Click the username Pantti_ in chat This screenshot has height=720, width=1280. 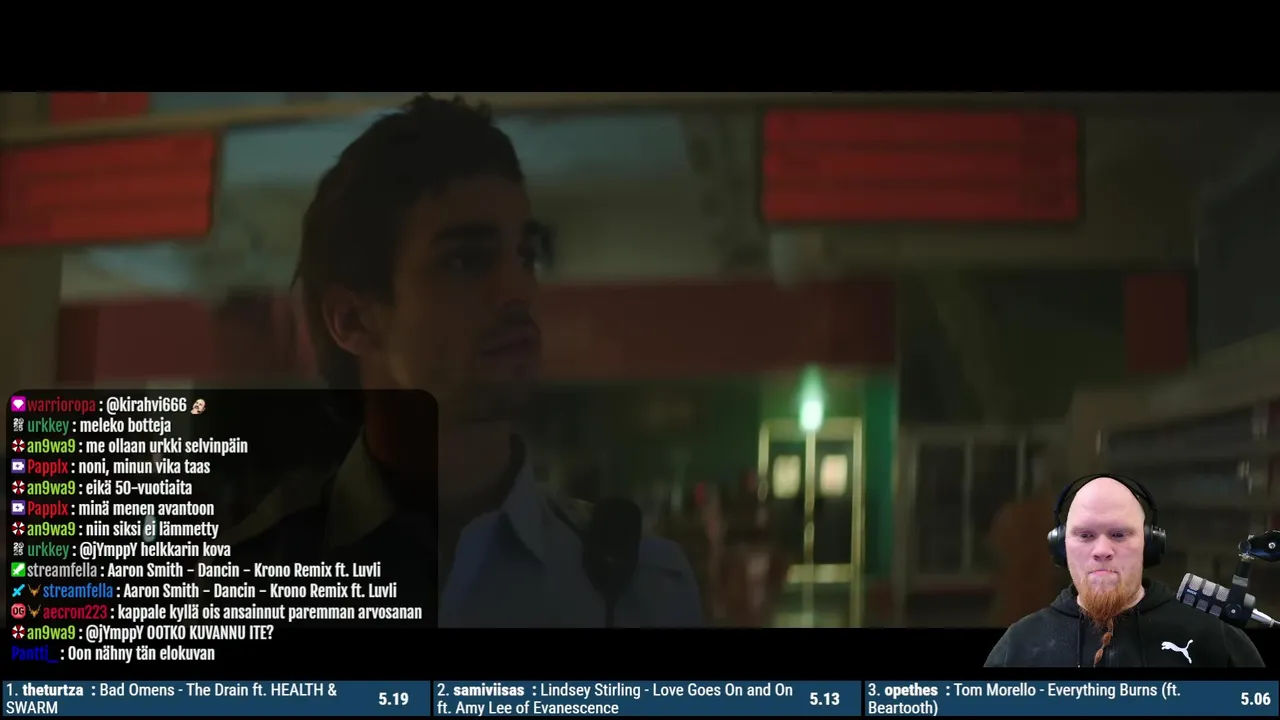[x=34, y=653]
